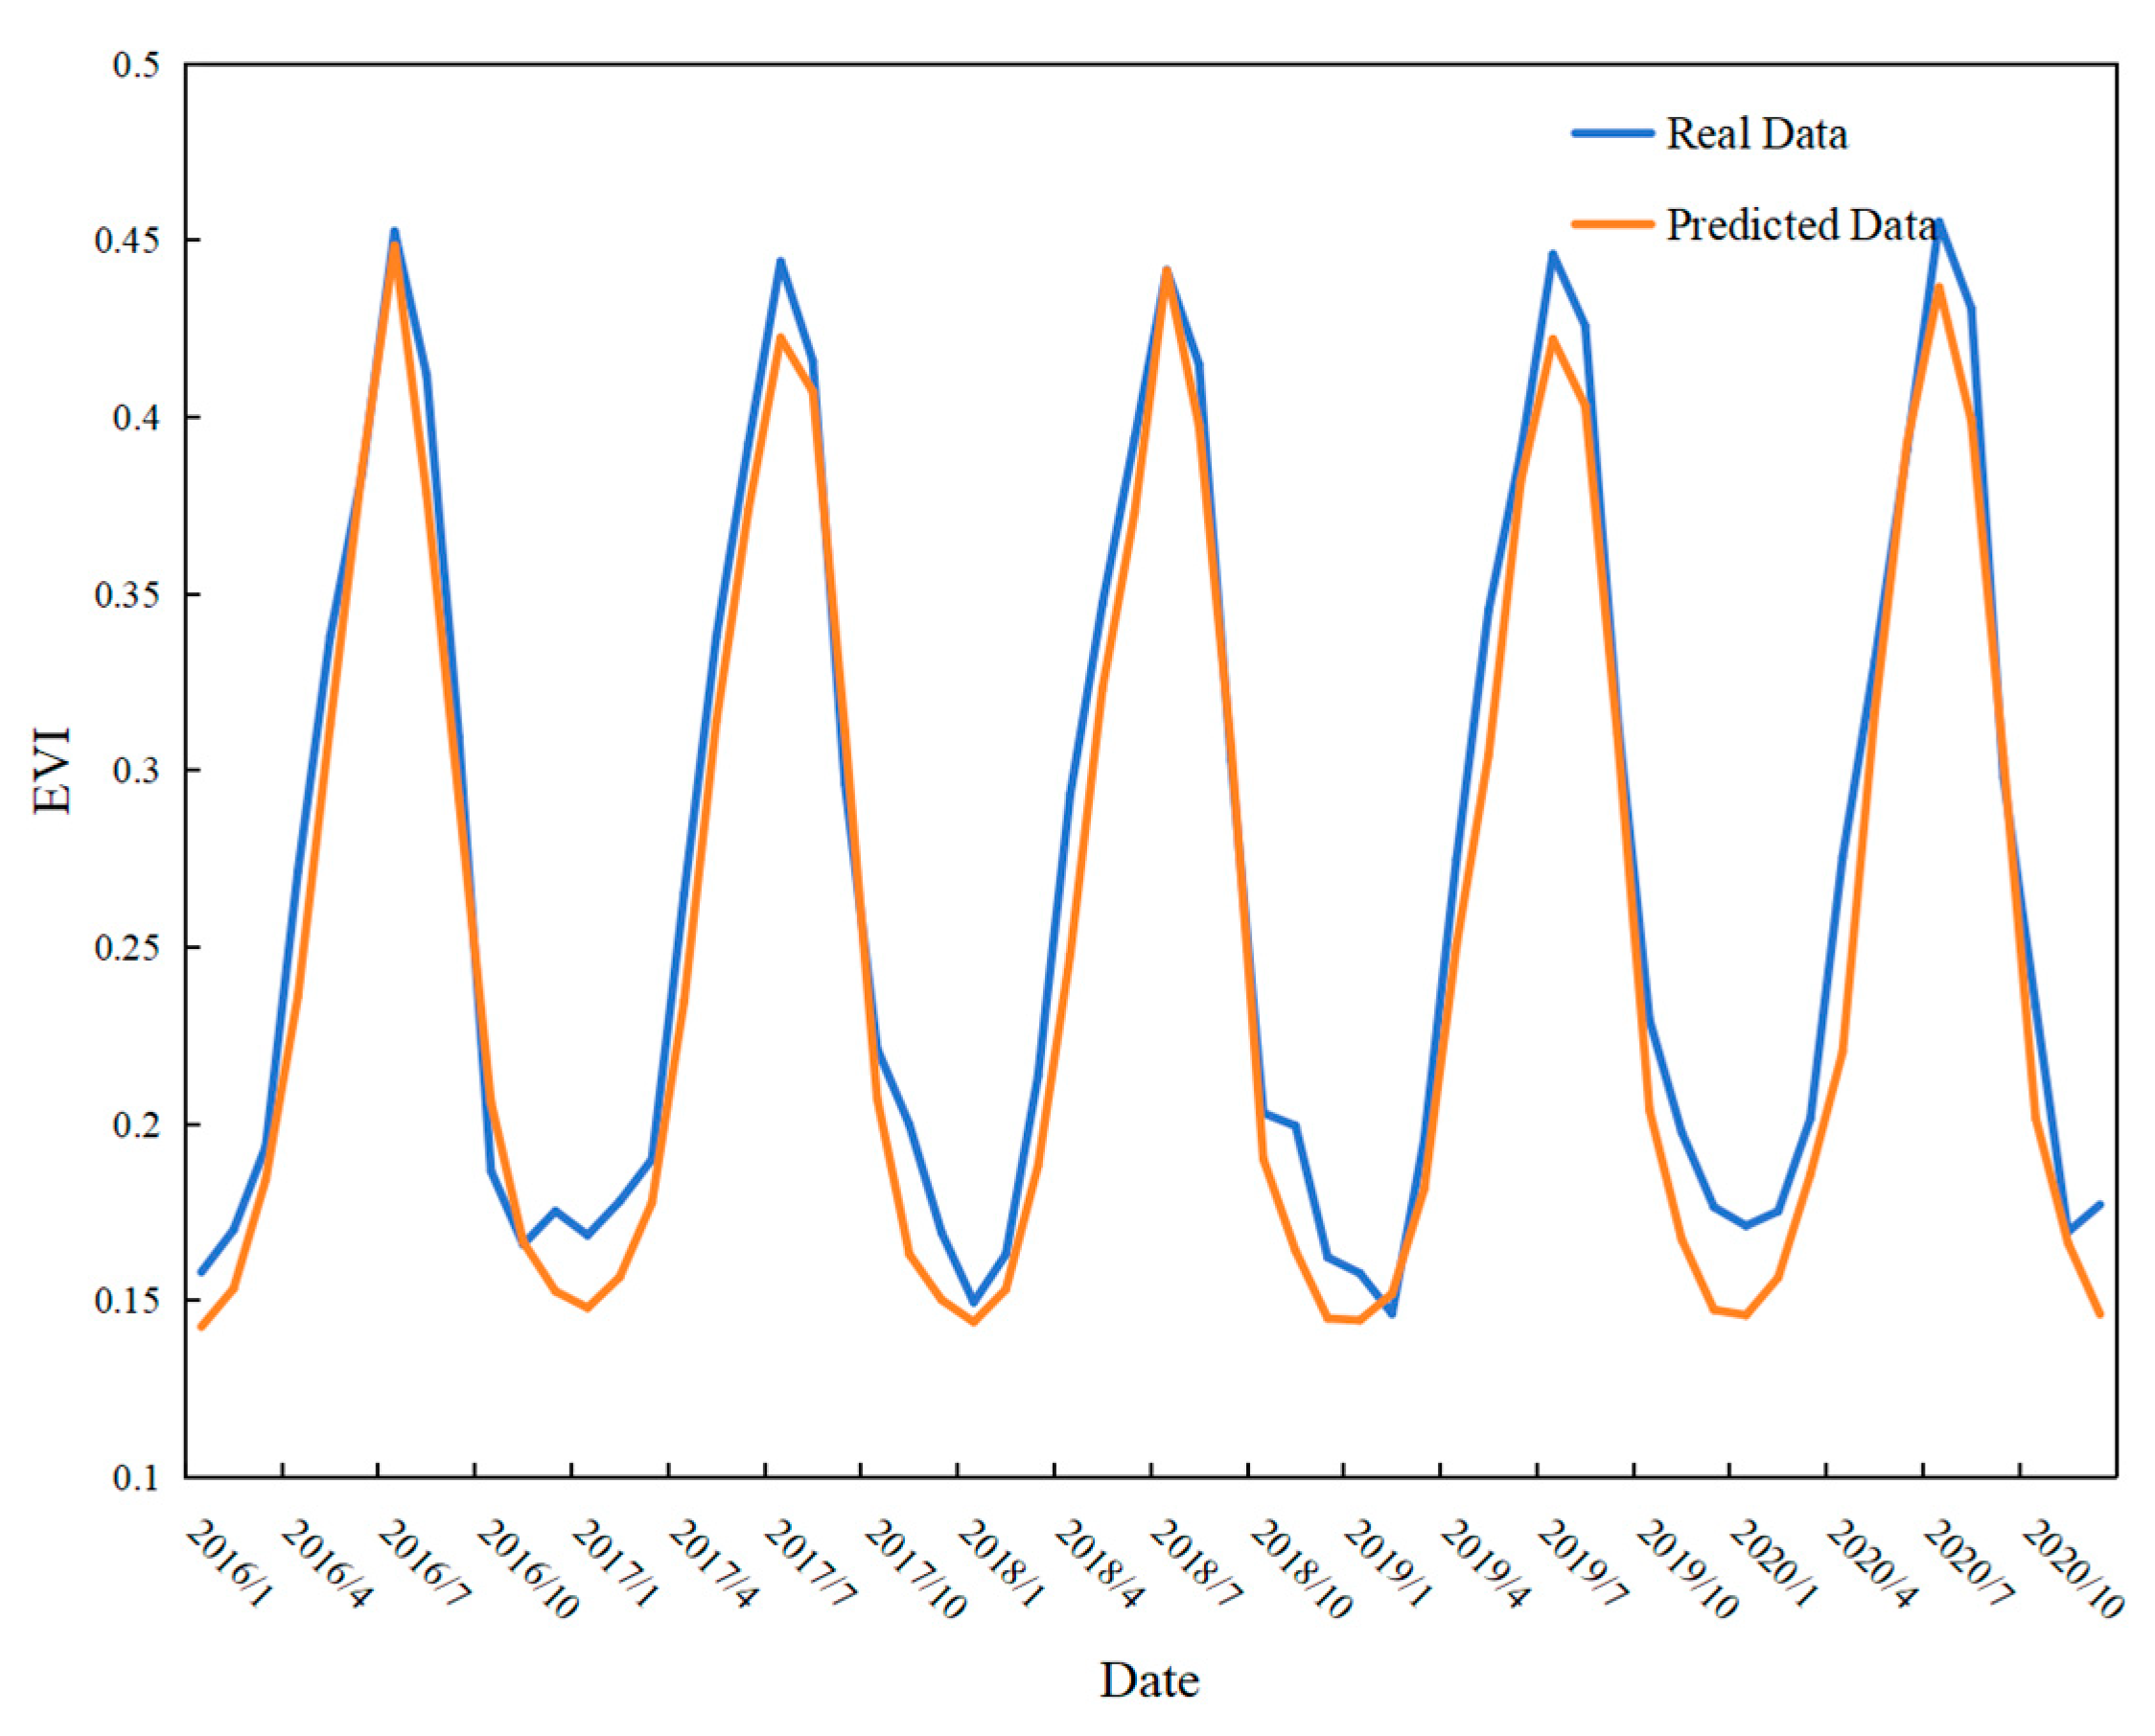This screenshot has width=2155, height=1736.
Task: Click the 2019/1 x-axis label
Action: [x=1387, y=1565]
